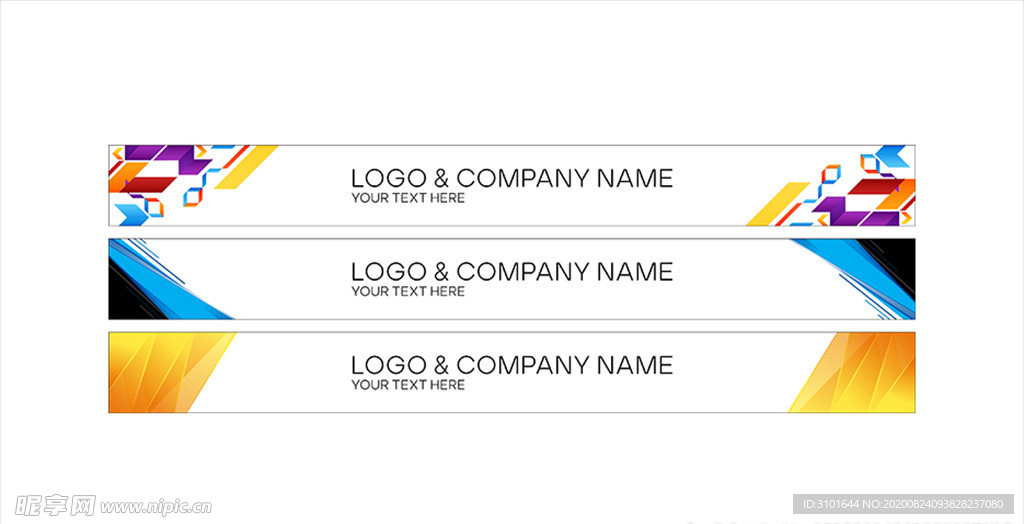Select the LOGO & COMPANY NAME title in the geometric banner

point(512,178)
